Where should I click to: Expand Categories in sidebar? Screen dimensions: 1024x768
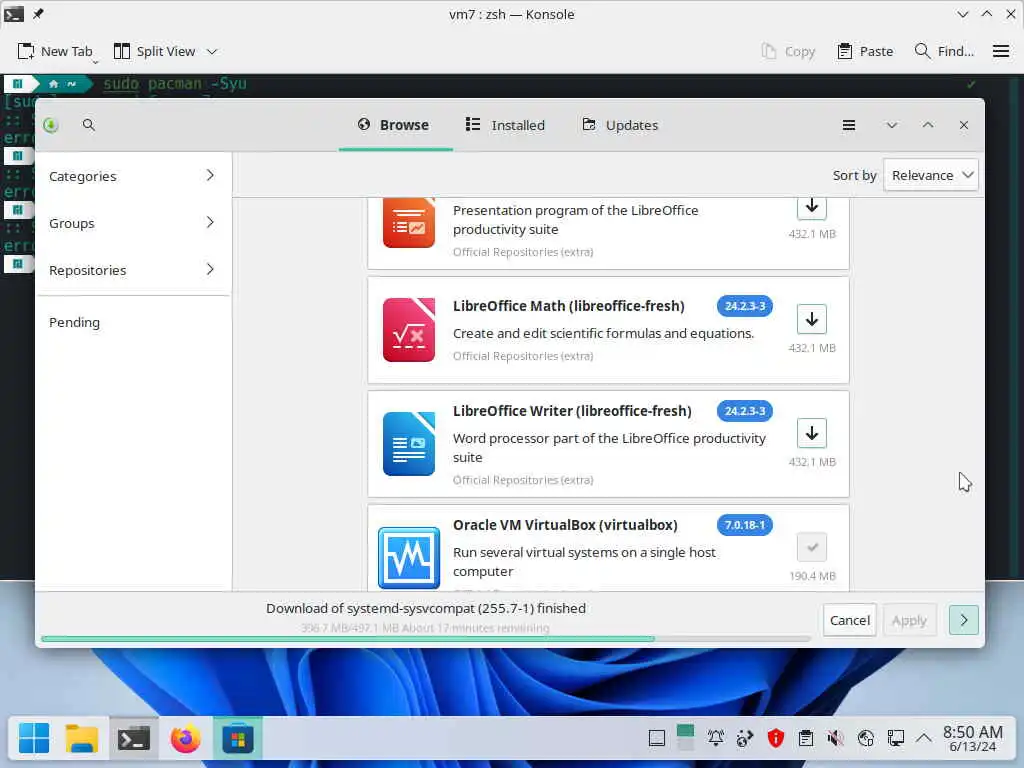[133, 176]
